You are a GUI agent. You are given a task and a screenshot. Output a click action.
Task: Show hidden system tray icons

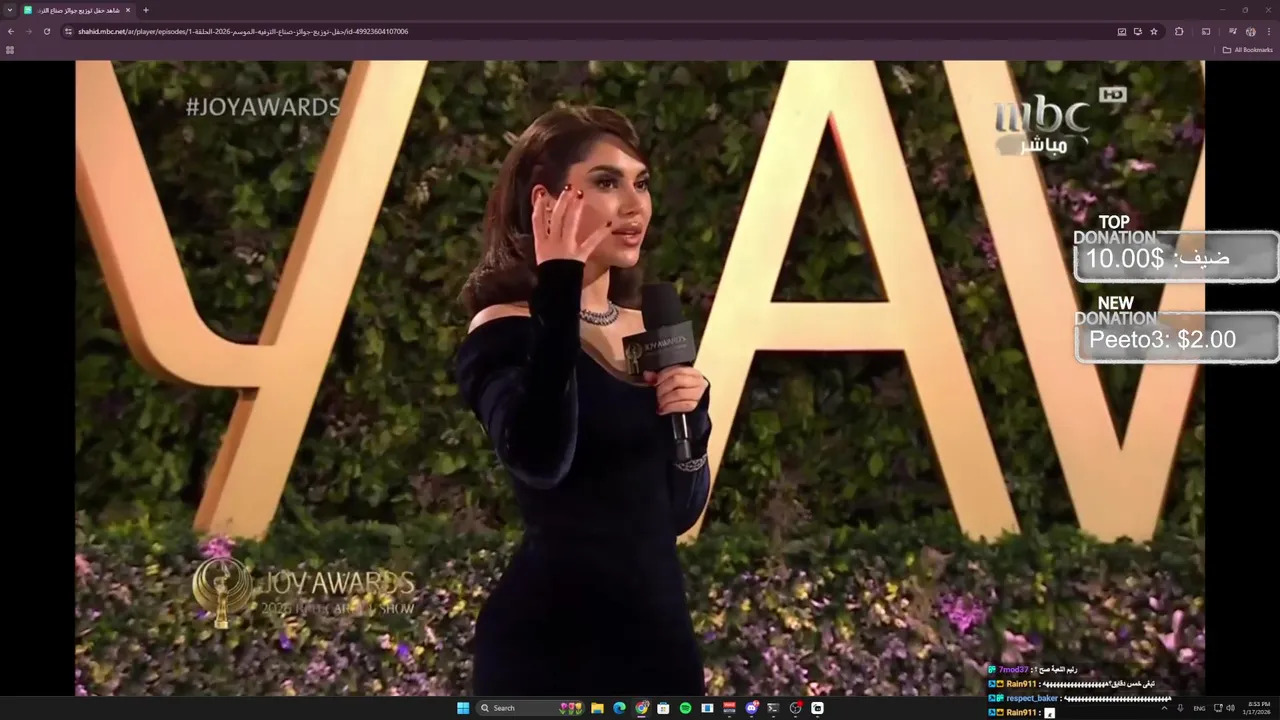(1164, 708)
